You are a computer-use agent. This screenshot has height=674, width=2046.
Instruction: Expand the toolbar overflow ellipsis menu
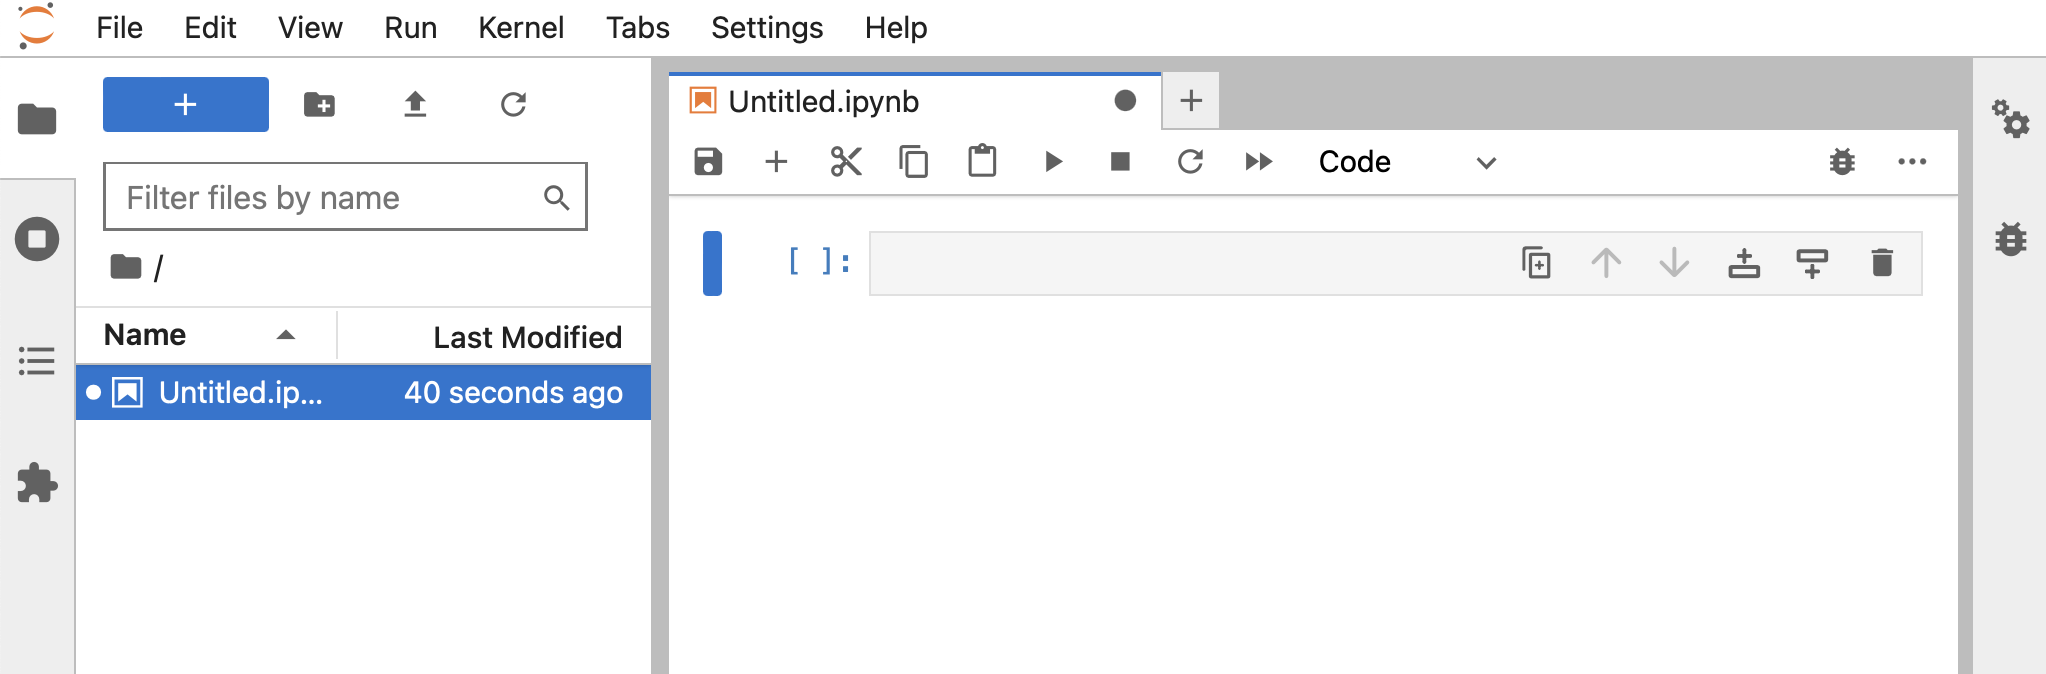(1911, 162)
